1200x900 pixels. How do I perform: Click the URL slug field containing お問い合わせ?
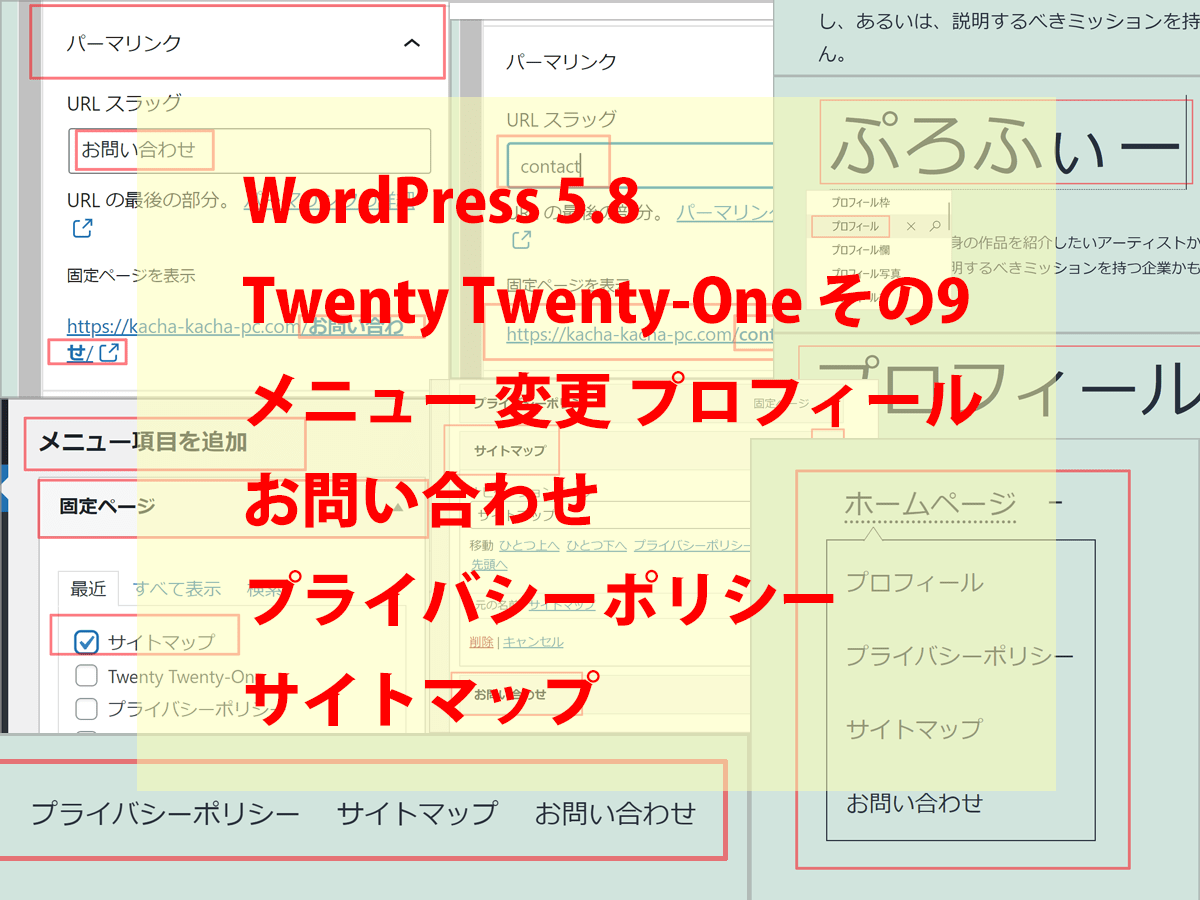pos(250,151)
